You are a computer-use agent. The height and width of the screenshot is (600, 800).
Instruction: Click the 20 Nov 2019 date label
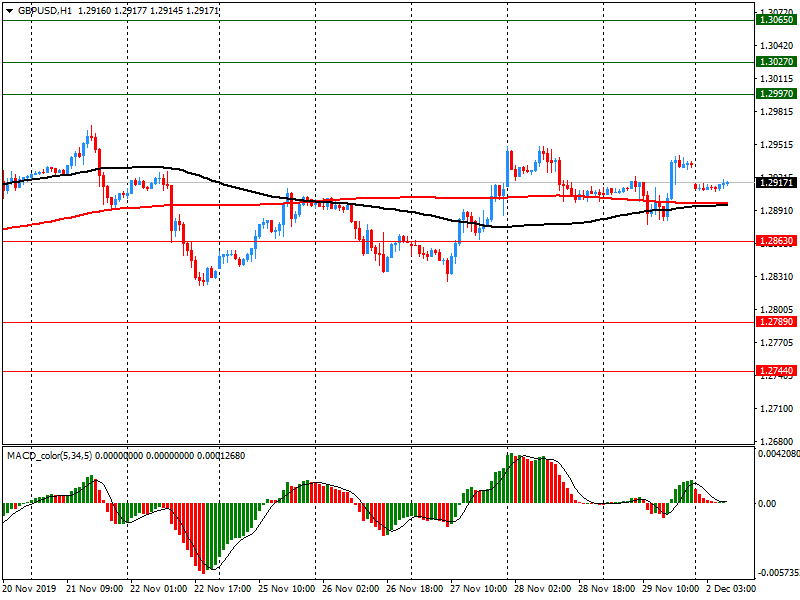[x=30, y=589]
